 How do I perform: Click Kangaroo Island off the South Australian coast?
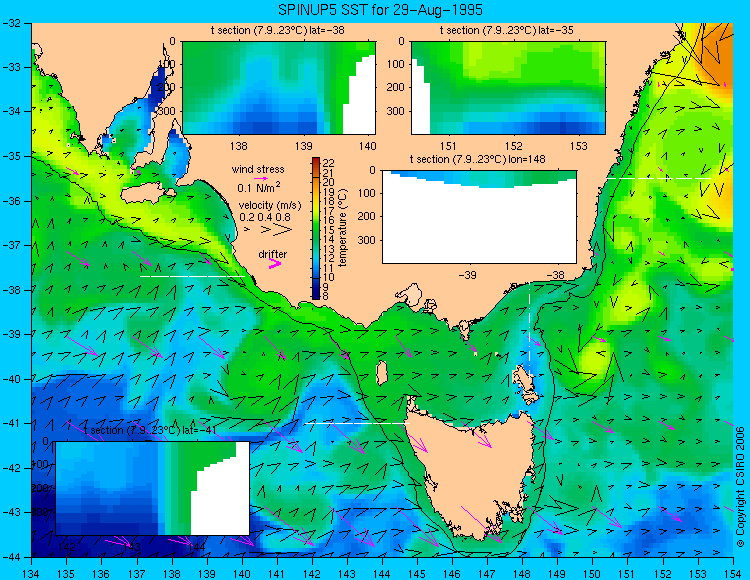146,195
